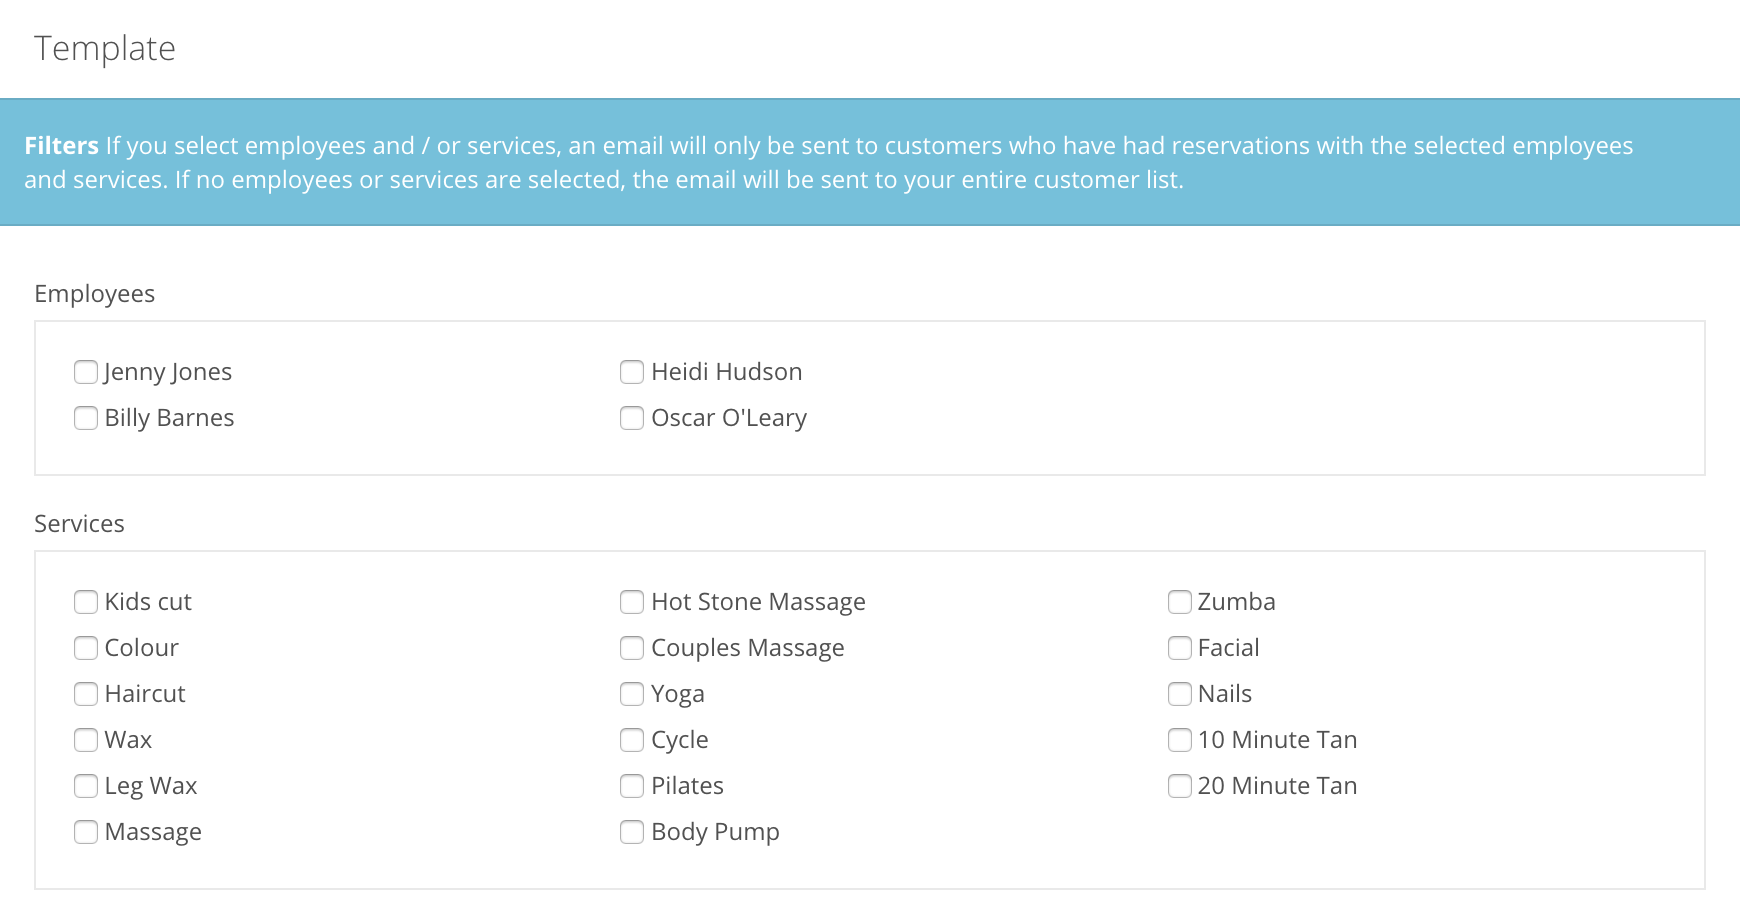Tick the Body Pump service
This screenshot has width=1740, height=914.
[x=632, y=832]
